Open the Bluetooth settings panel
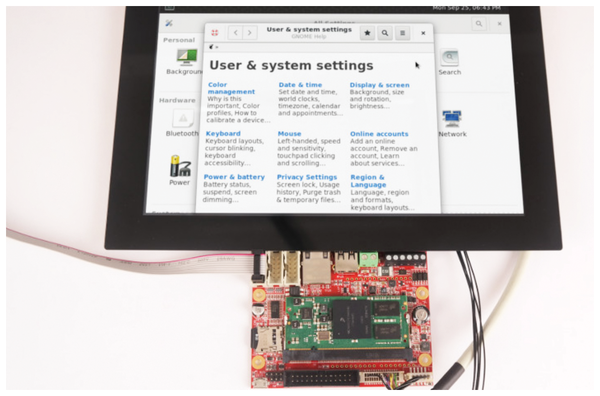This screenshot has width=600, height=396. [x=183, y=119]
